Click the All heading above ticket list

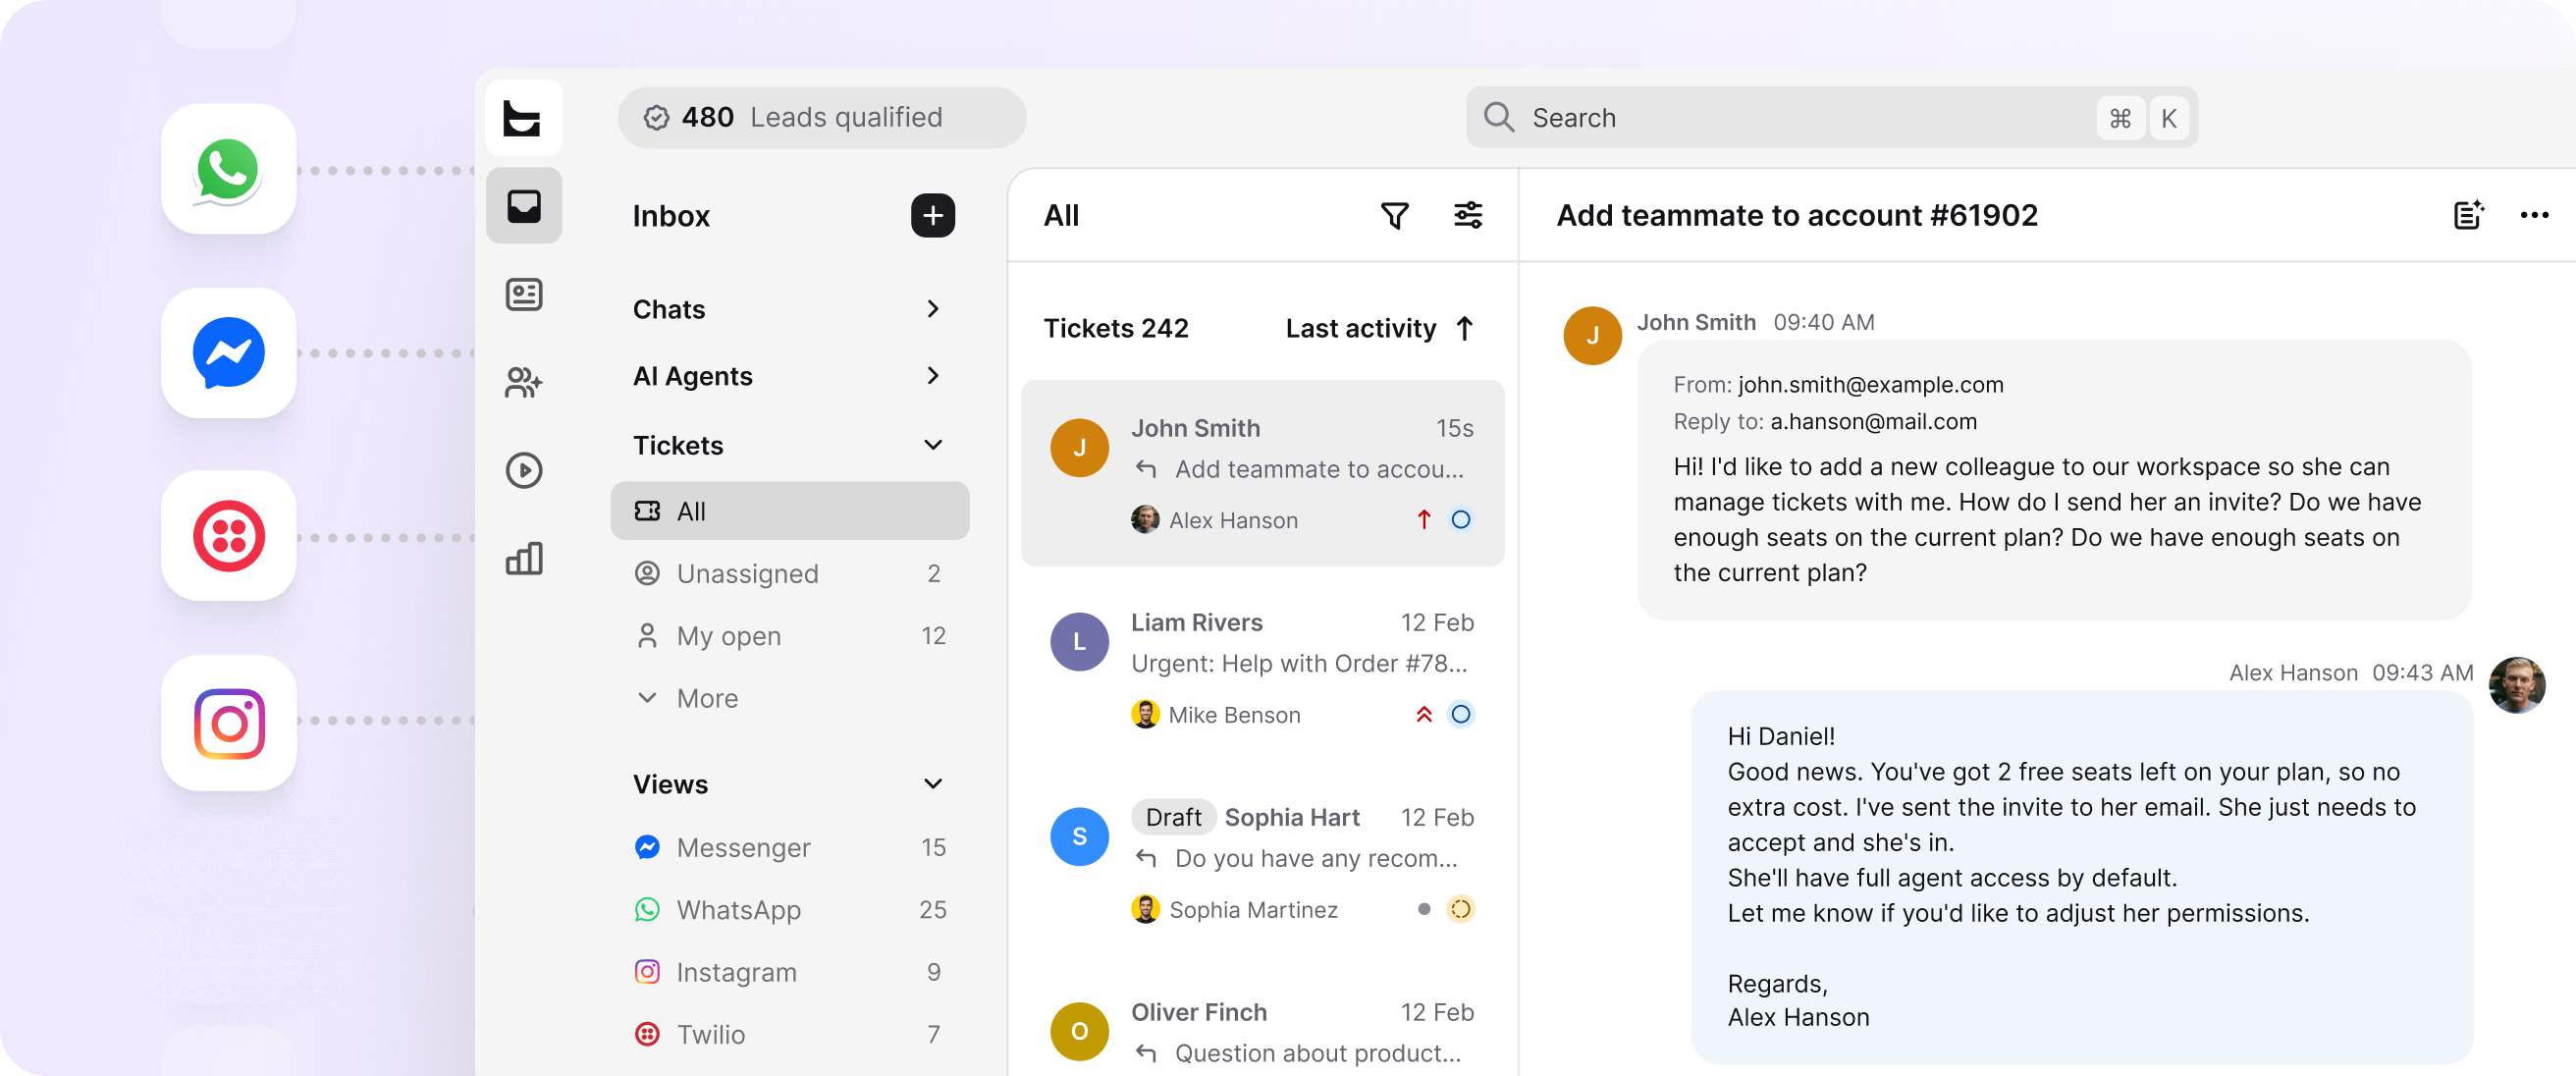(x=1061, y=215)
